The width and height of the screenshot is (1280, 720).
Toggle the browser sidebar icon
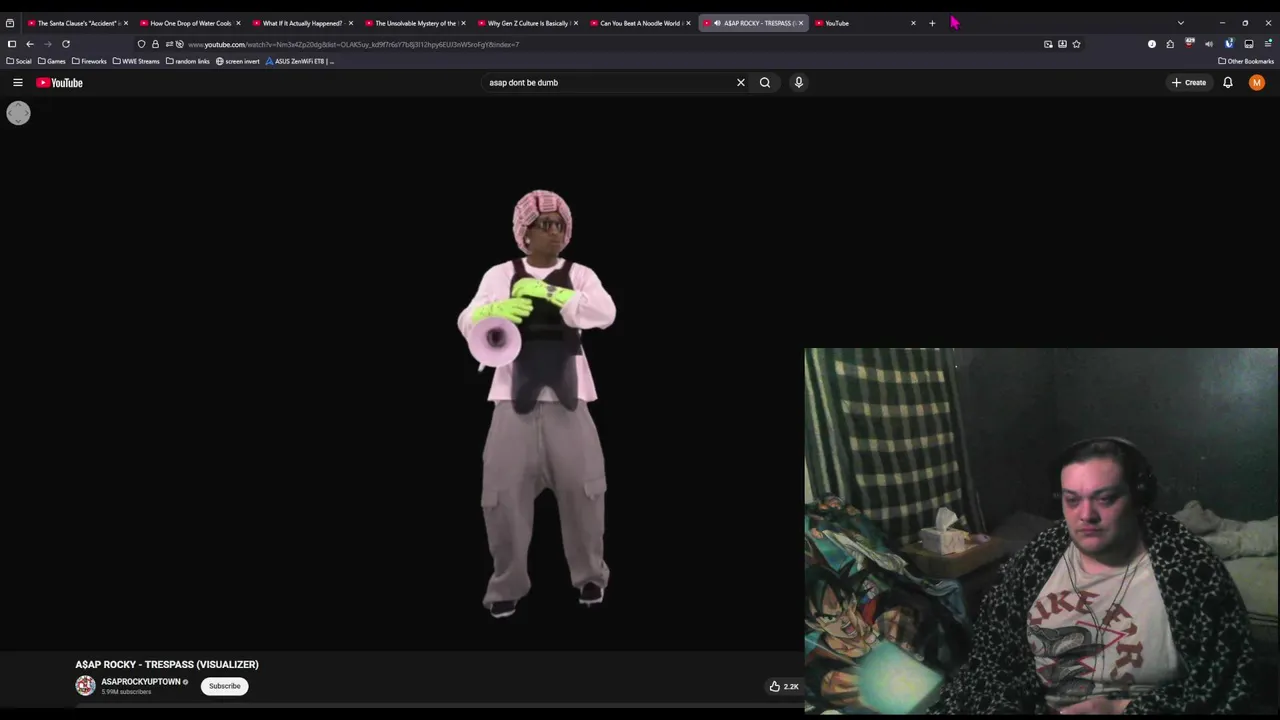pyautogui.click(x=12, y=44)
